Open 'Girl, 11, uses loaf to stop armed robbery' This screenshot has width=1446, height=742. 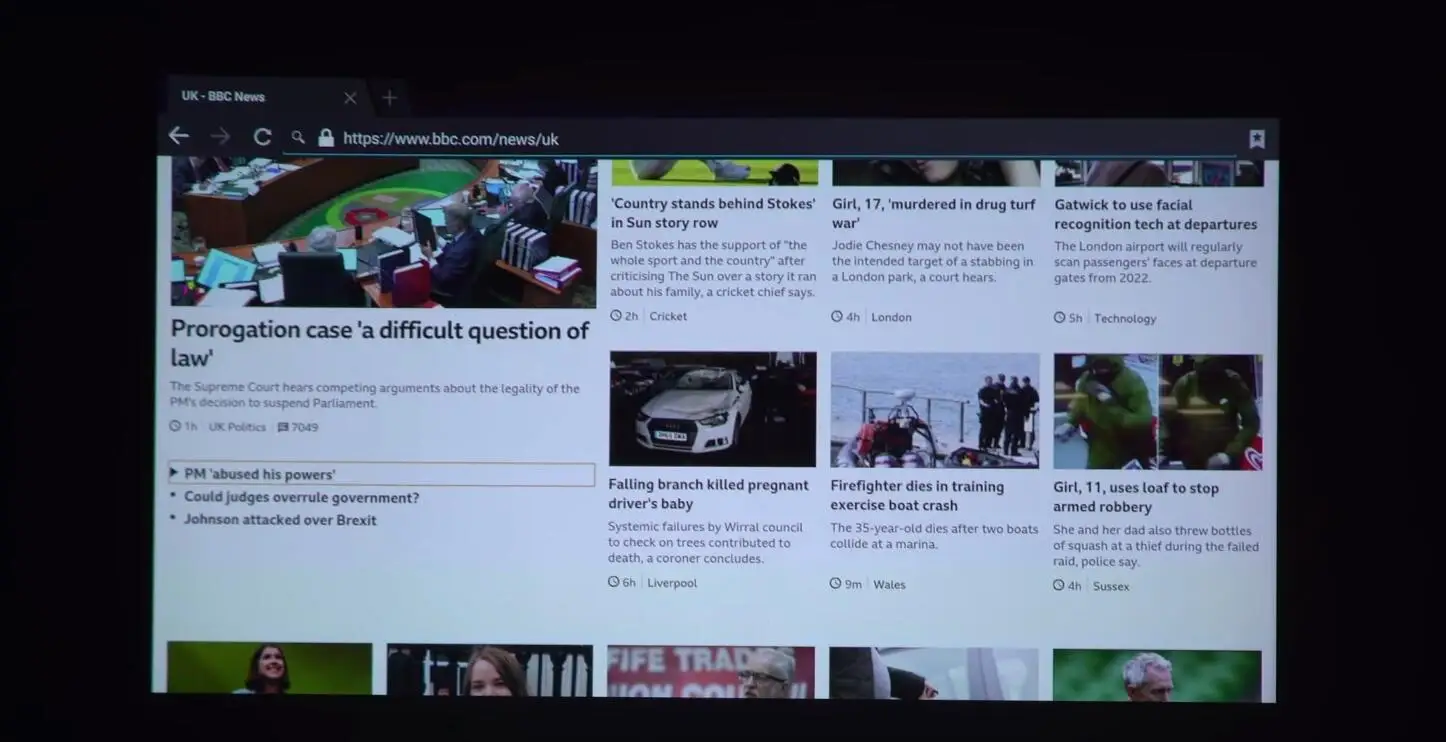tap(1135, 497)
